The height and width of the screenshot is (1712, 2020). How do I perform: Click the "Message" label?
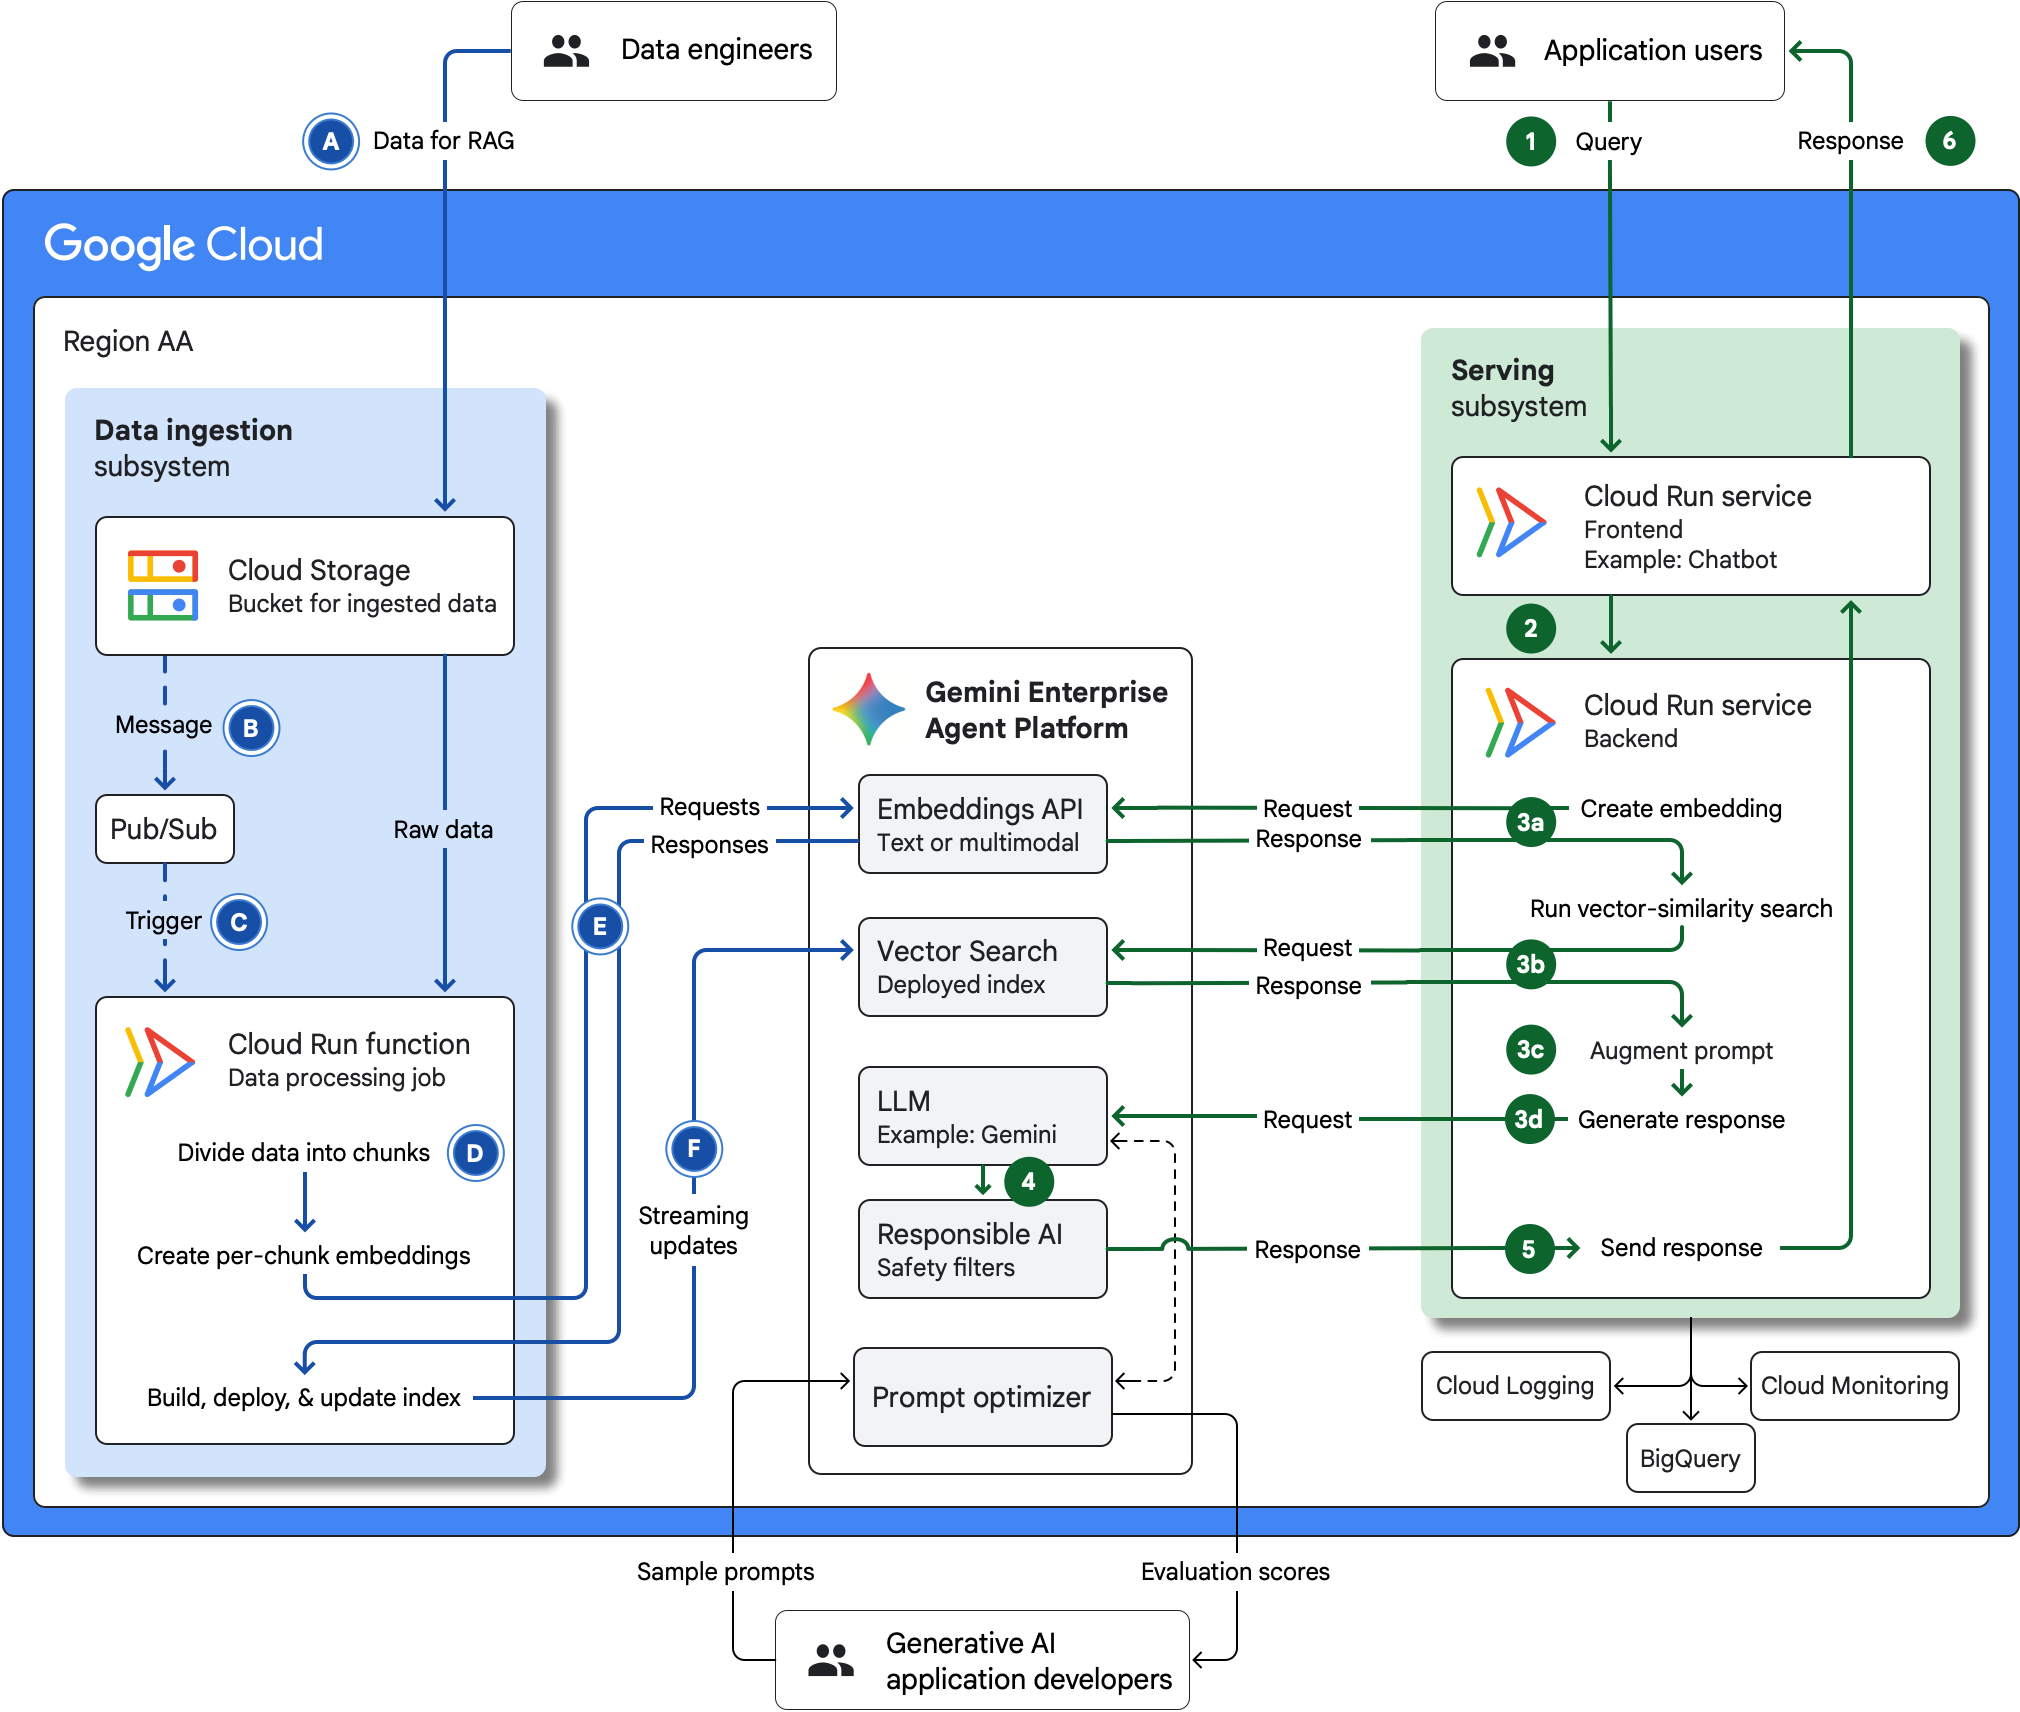(x=164, y=725)
